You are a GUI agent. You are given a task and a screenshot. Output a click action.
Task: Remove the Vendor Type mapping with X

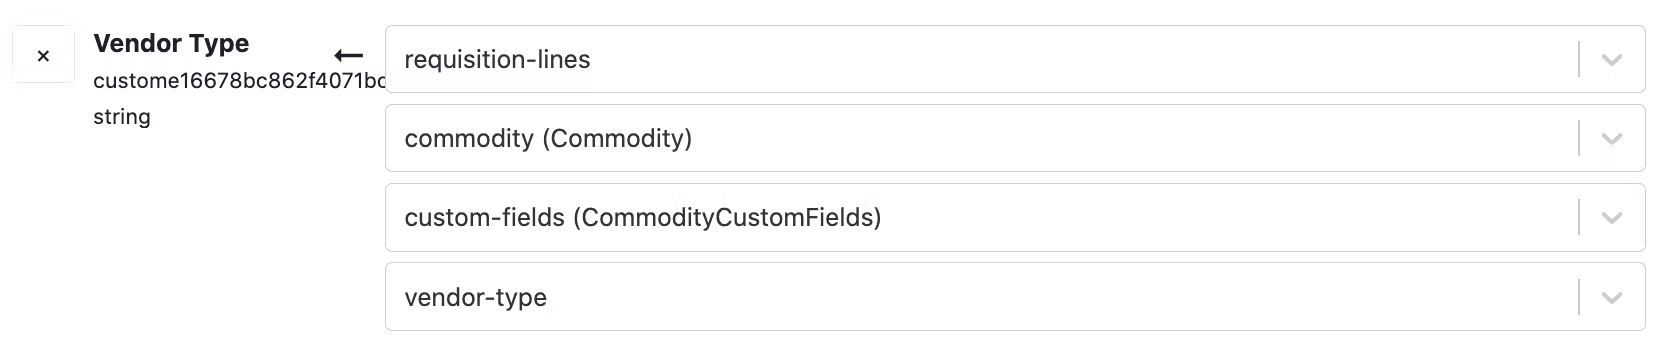(43, 56)
